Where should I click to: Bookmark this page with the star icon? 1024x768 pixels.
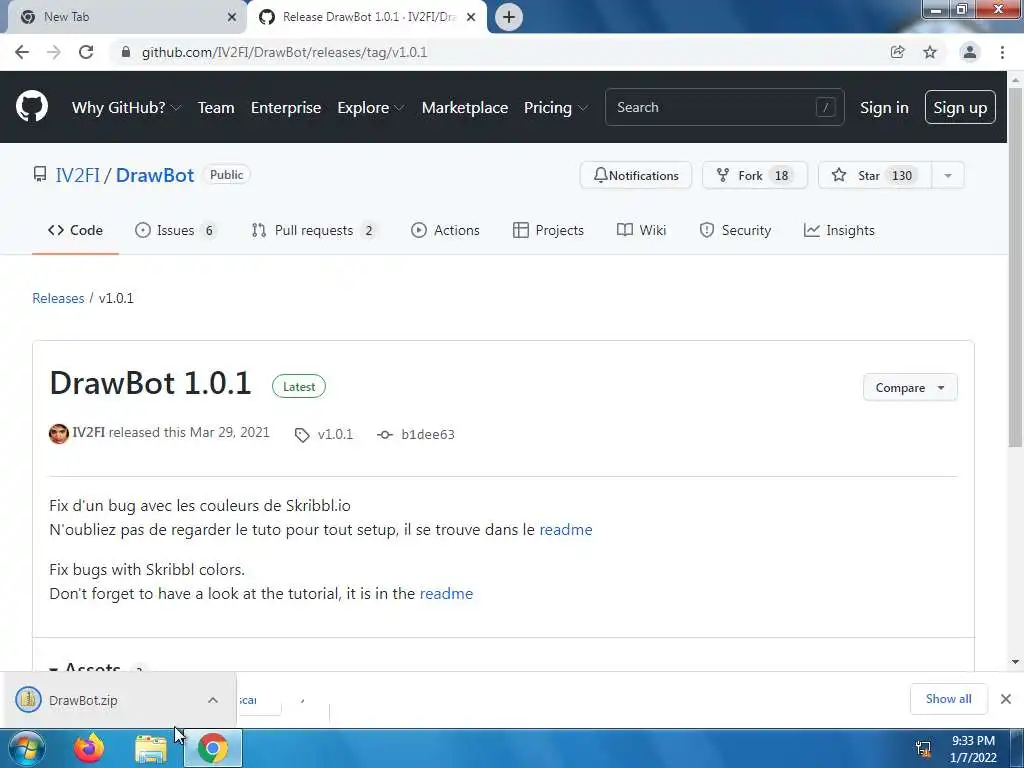(930, 52)
